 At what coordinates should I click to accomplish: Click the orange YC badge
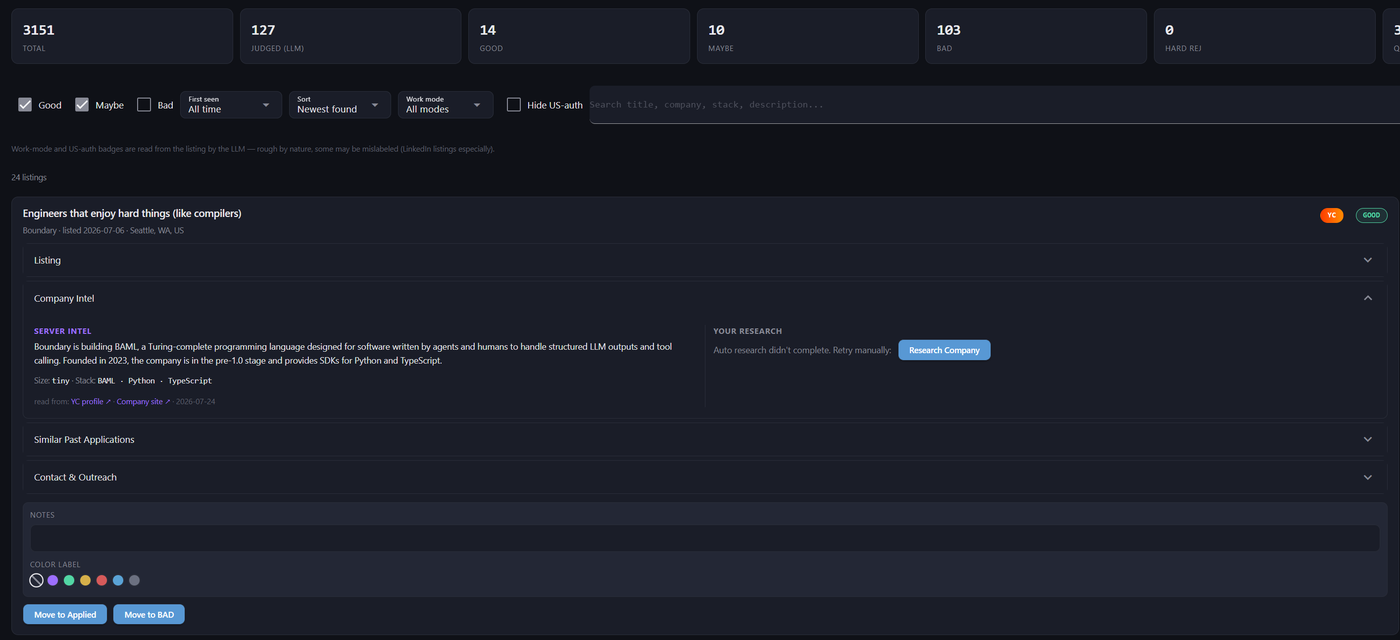click(1331, 215)
